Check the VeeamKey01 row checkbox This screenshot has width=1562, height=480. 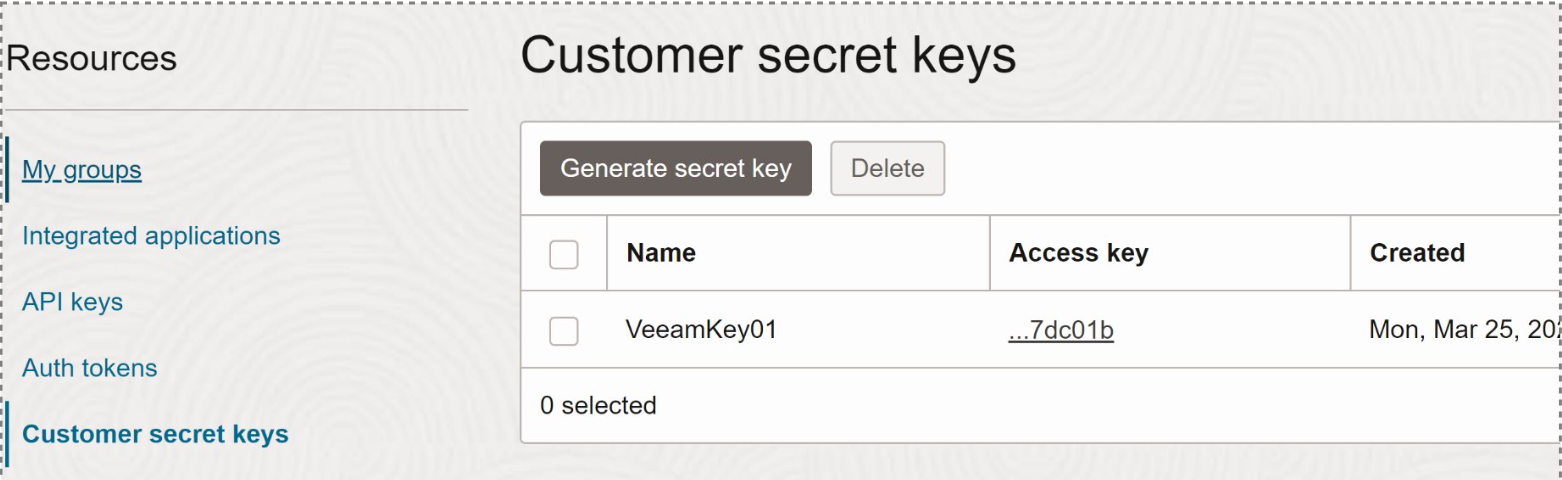[x=564, y=331]
